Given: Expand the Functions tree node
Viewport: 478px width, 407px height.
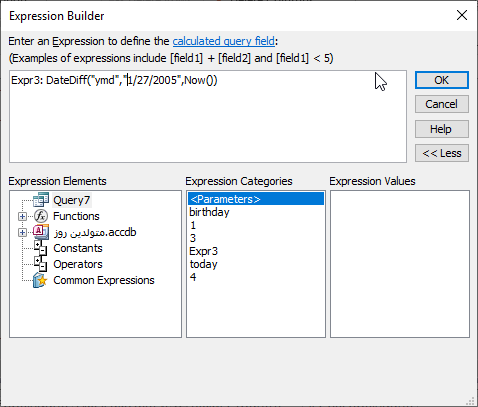Looking at the screenshot, I should (x=22, y=216).
